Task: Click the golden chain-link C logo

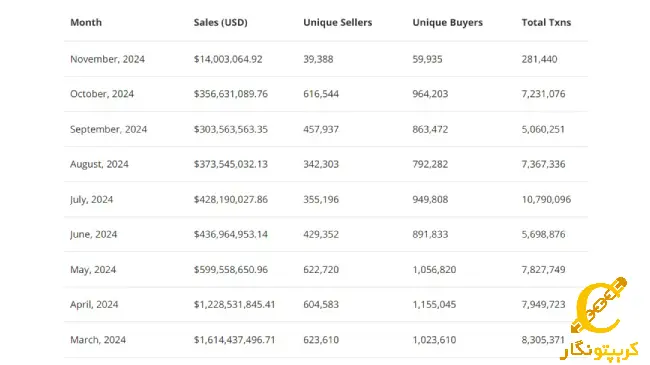Action: (x=599, y=305)
